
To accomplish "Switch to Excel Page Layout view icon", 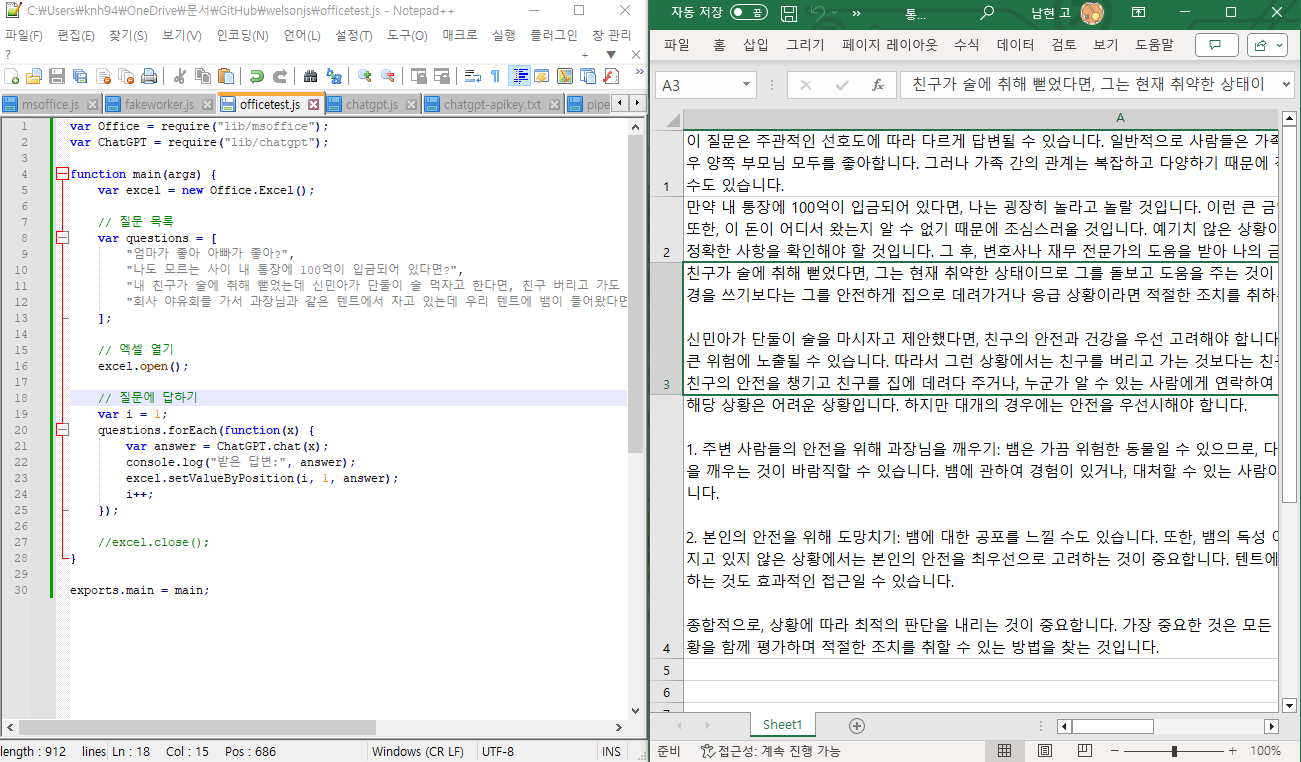I will coord(1044,751).
